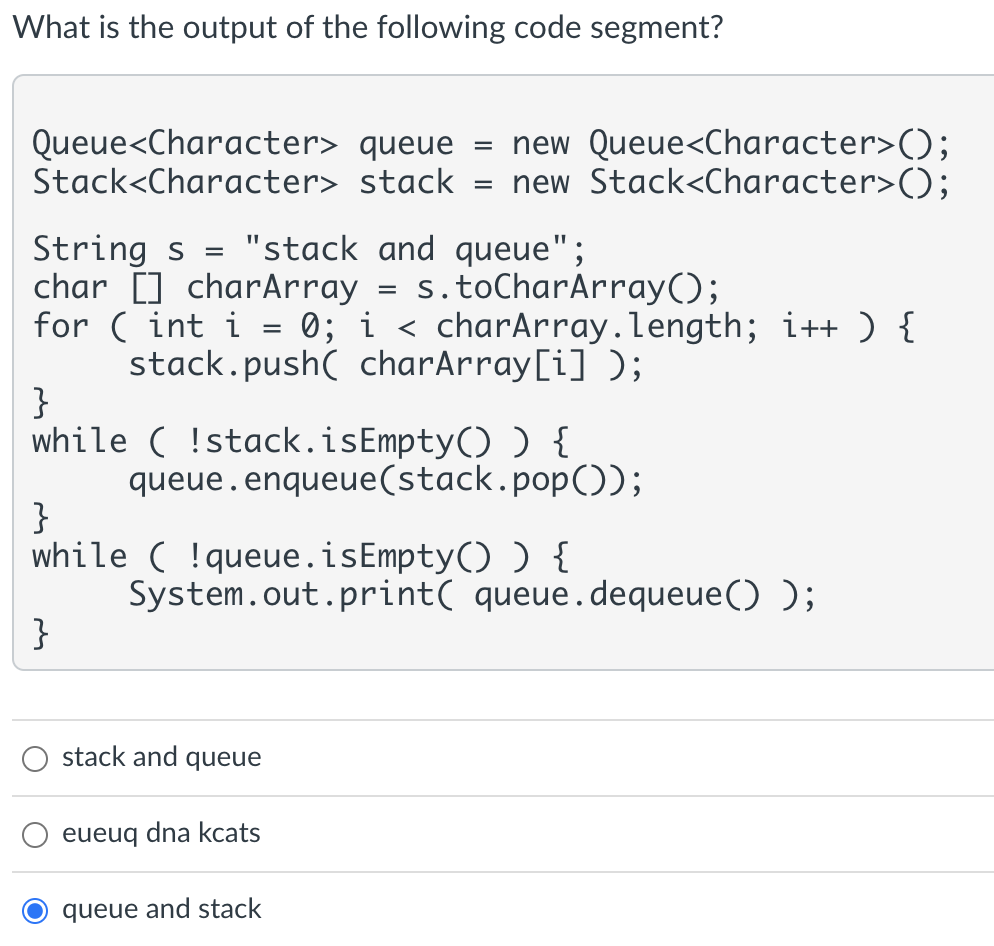Select the 'queue and stack' answer option
The image size is (994, 946).
[x=162, y=909]
